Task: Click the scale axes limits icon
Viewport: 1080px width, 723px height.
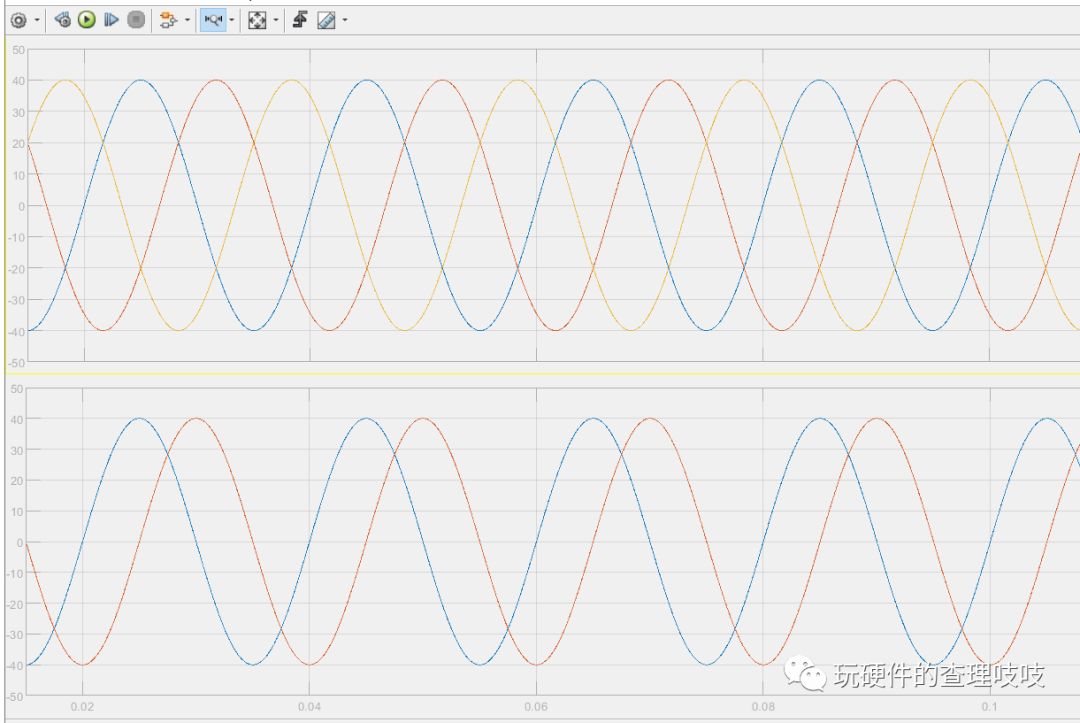Action: pos(257,20)
